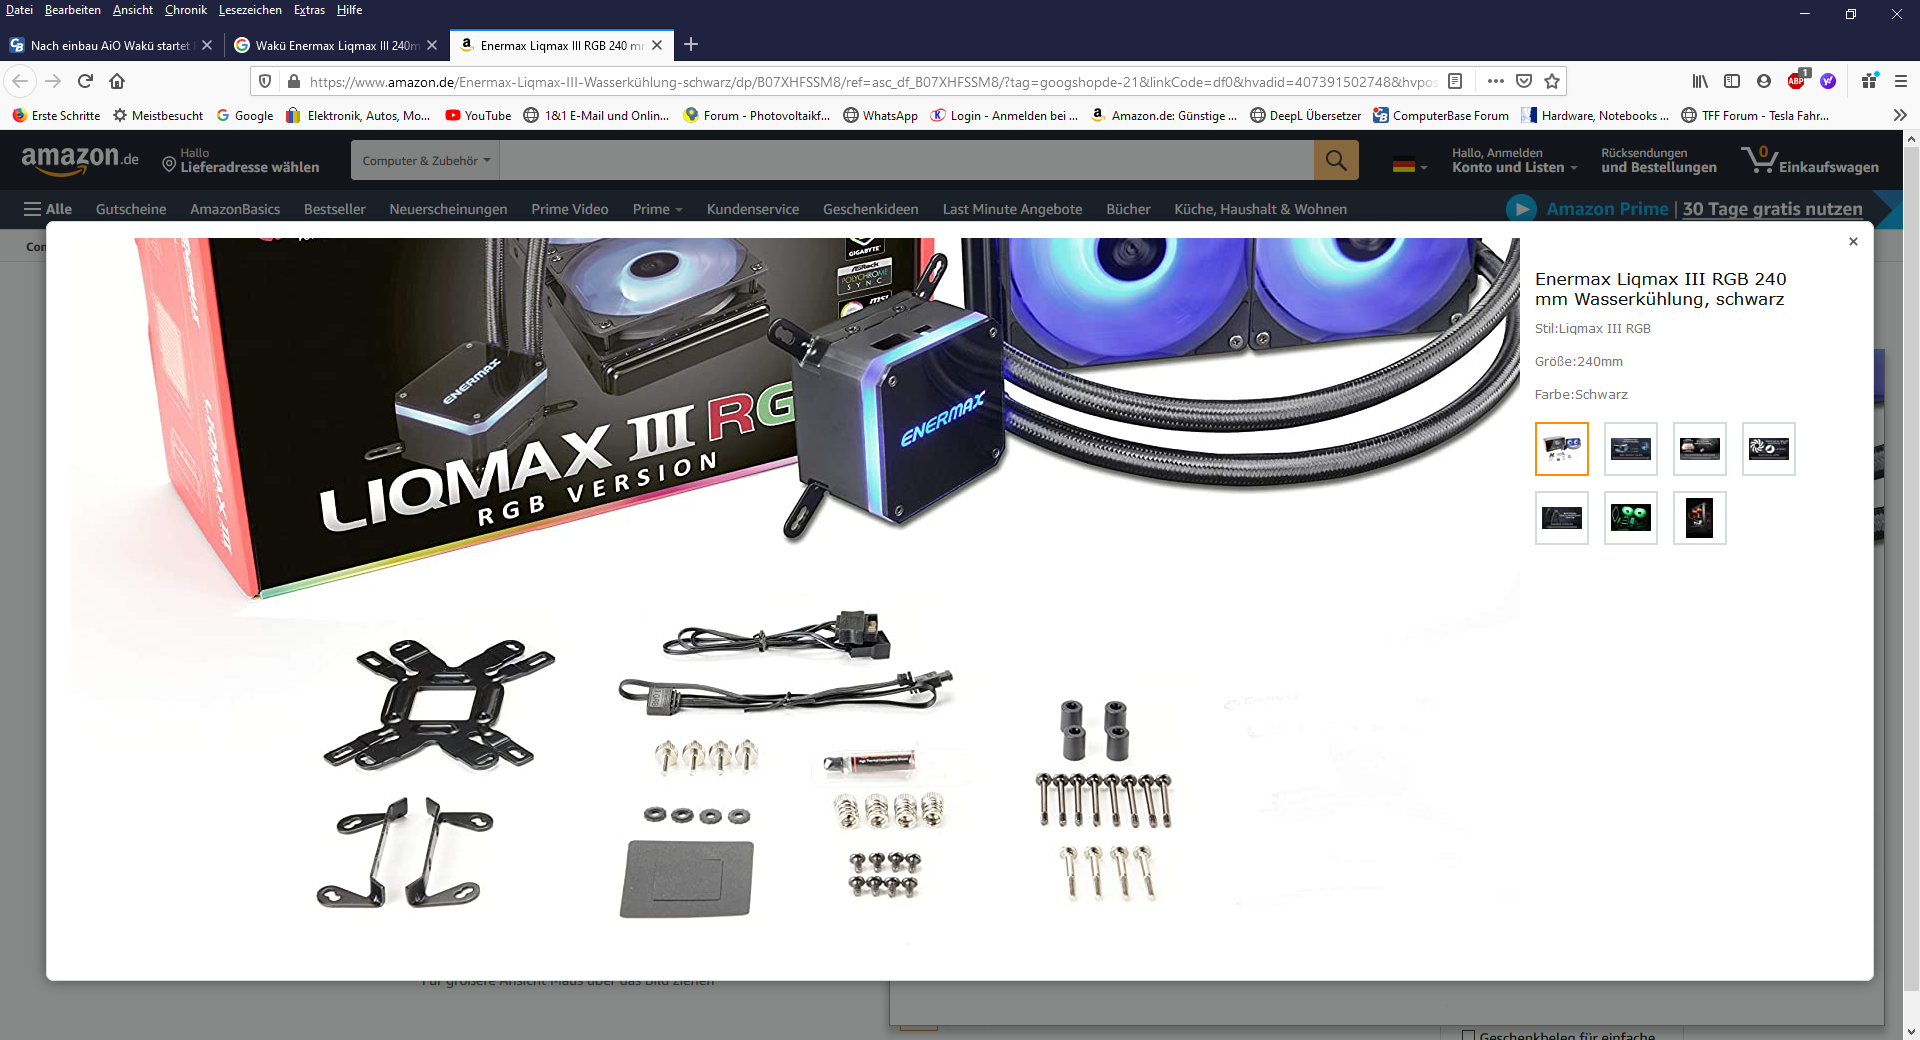
Task: Expand the Prime navigation dropdown
Action: point(657,209)
